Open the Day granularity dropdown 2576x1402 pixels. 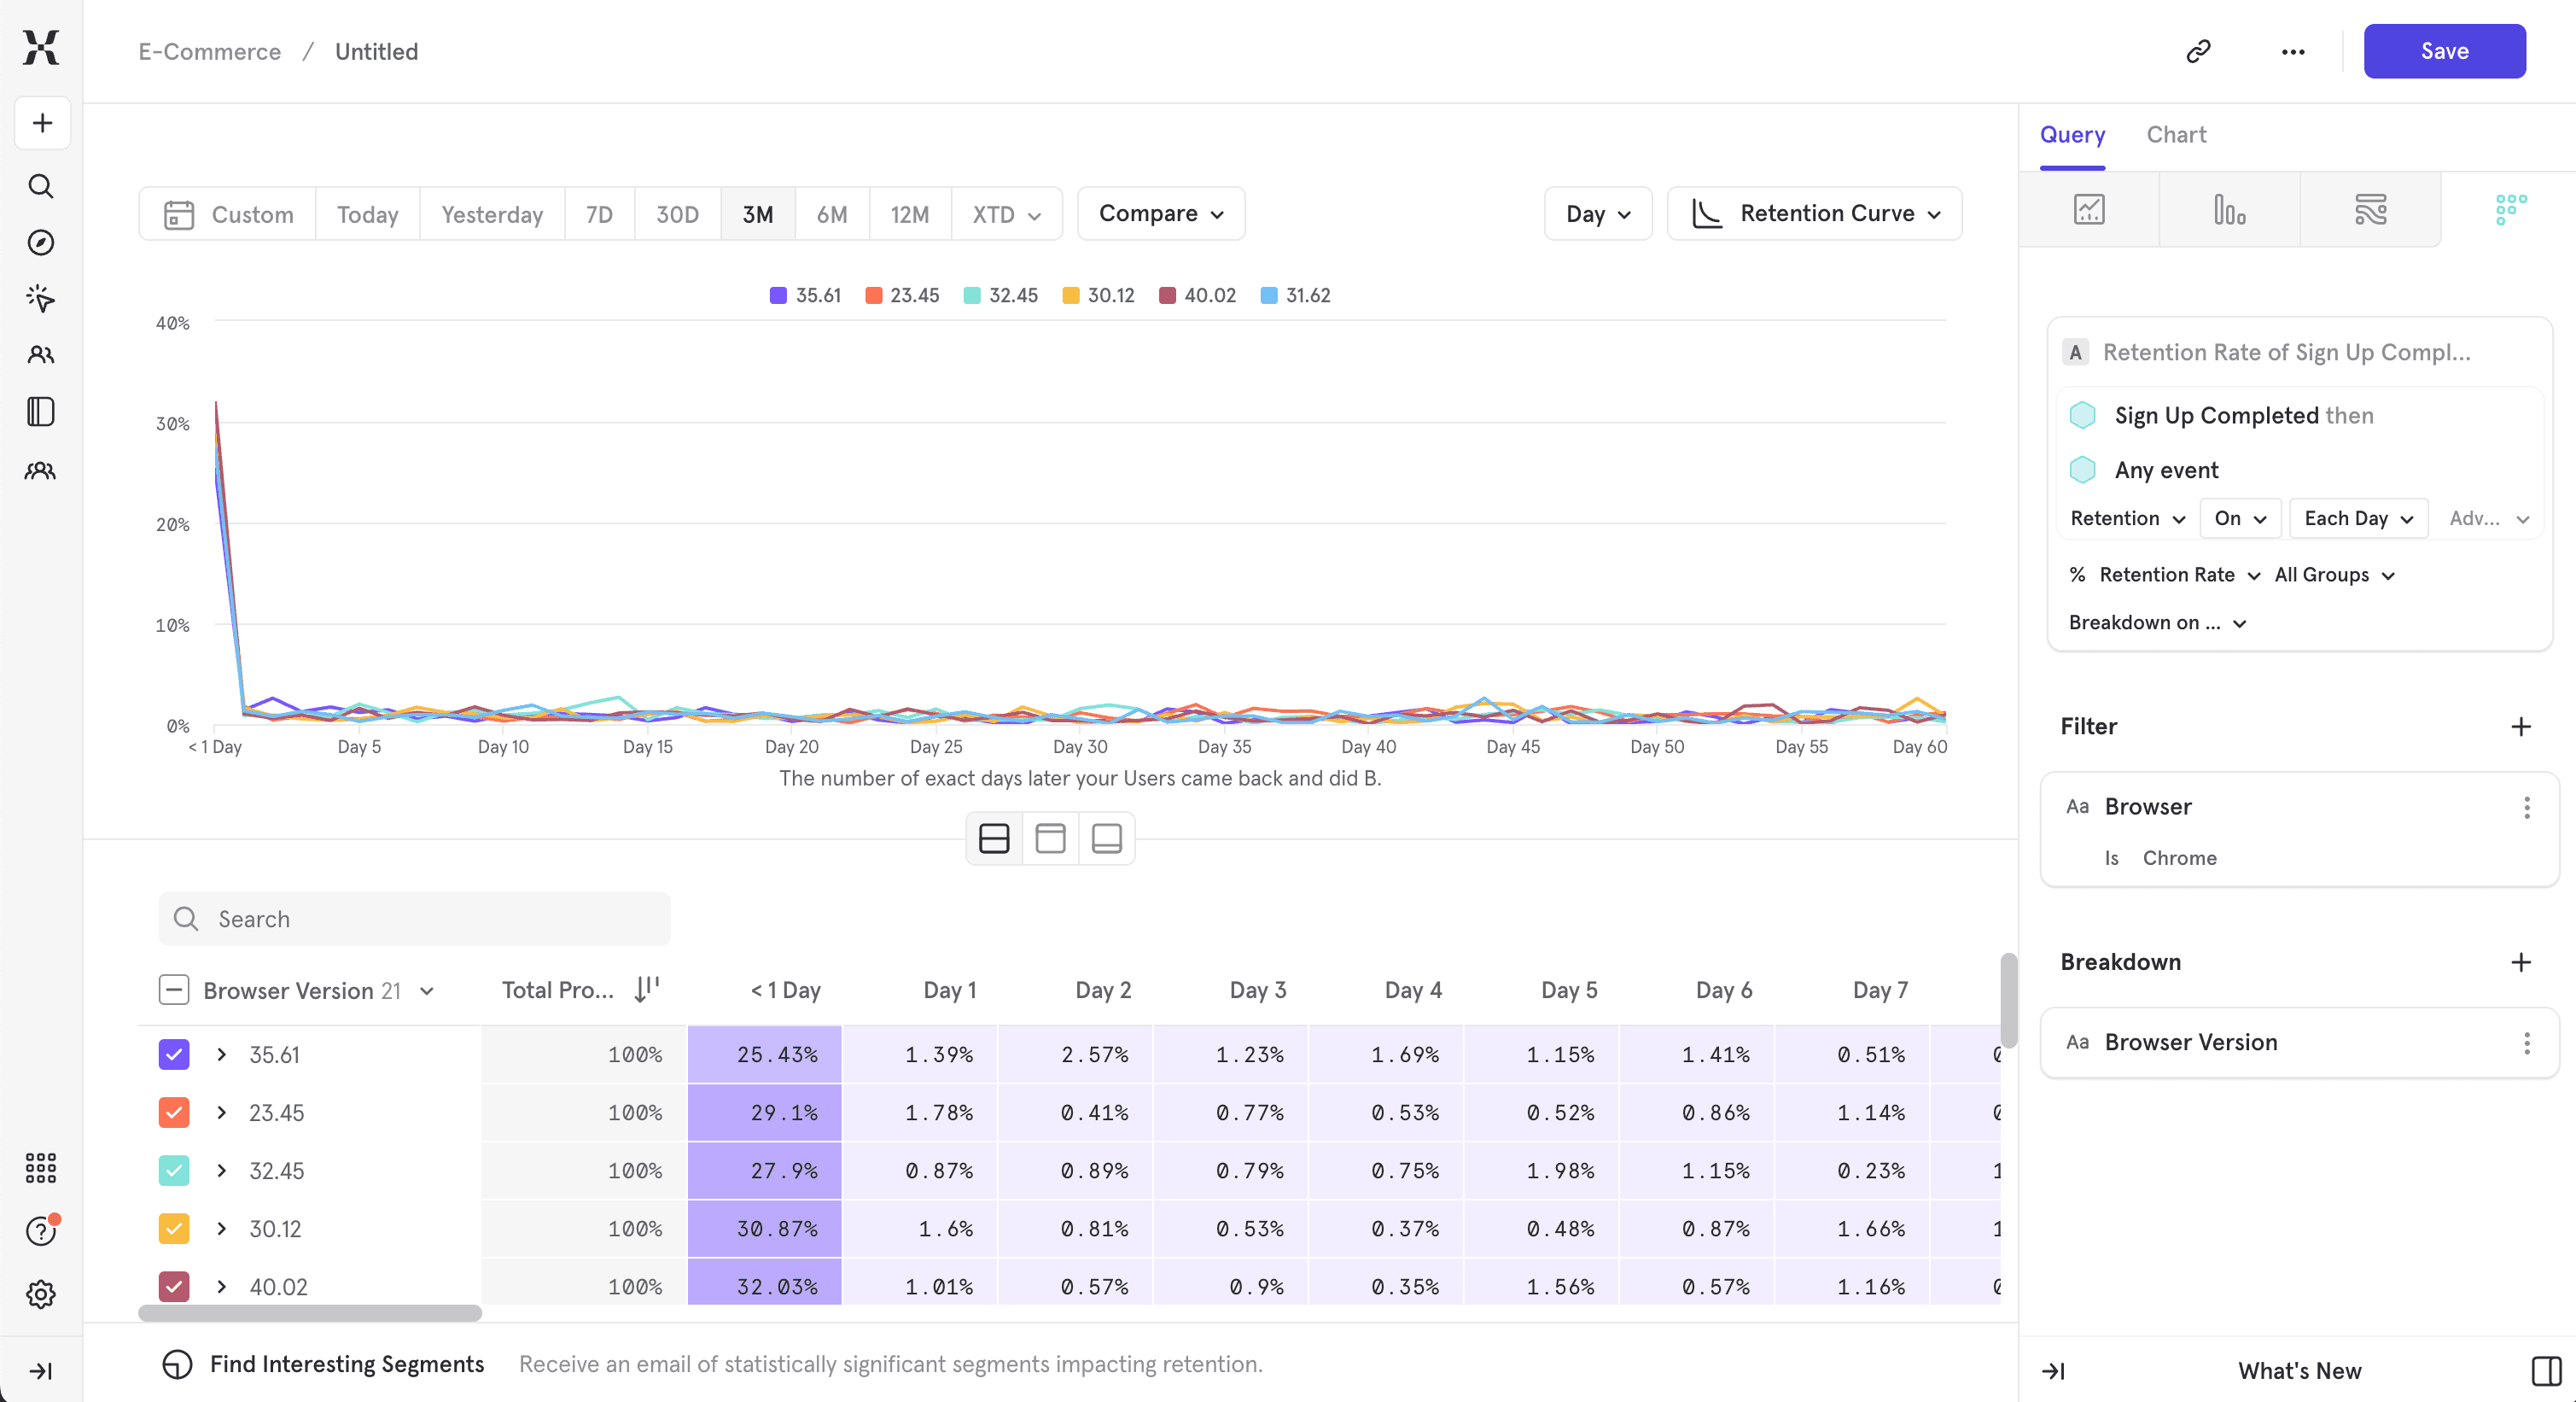1596,213
